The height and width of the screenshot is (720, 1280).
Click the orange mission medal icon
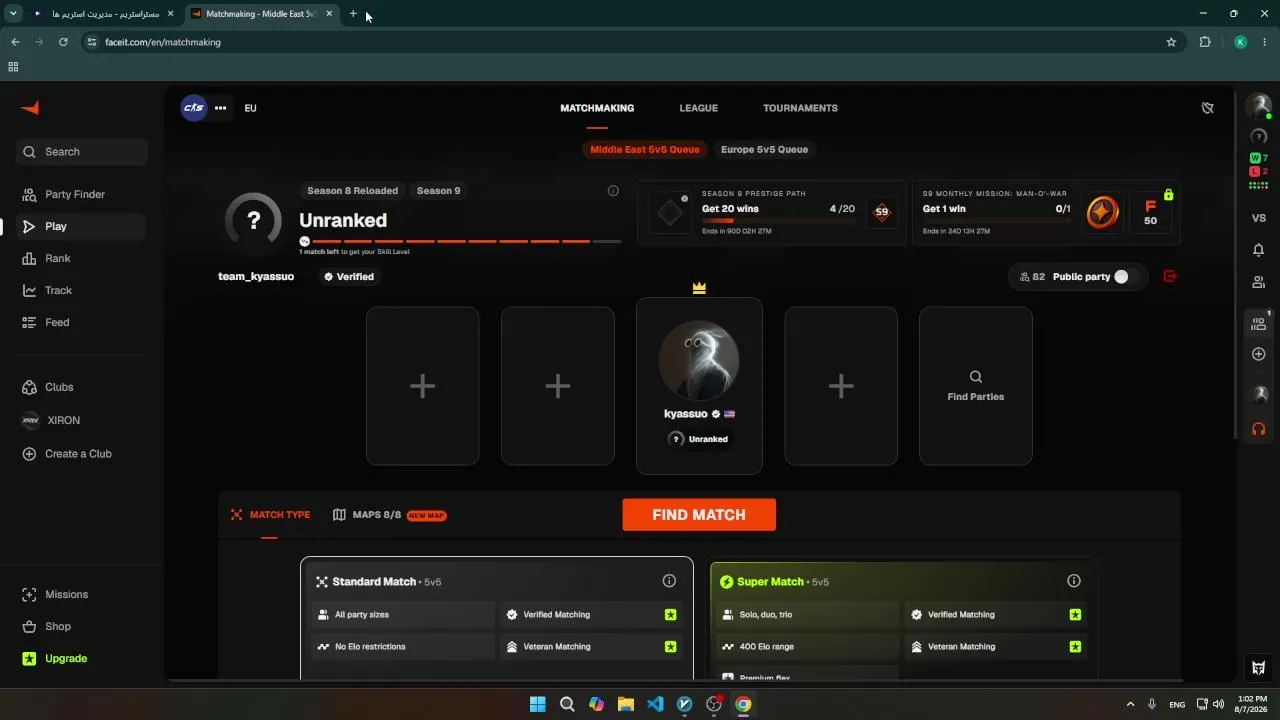(1102, 213)
